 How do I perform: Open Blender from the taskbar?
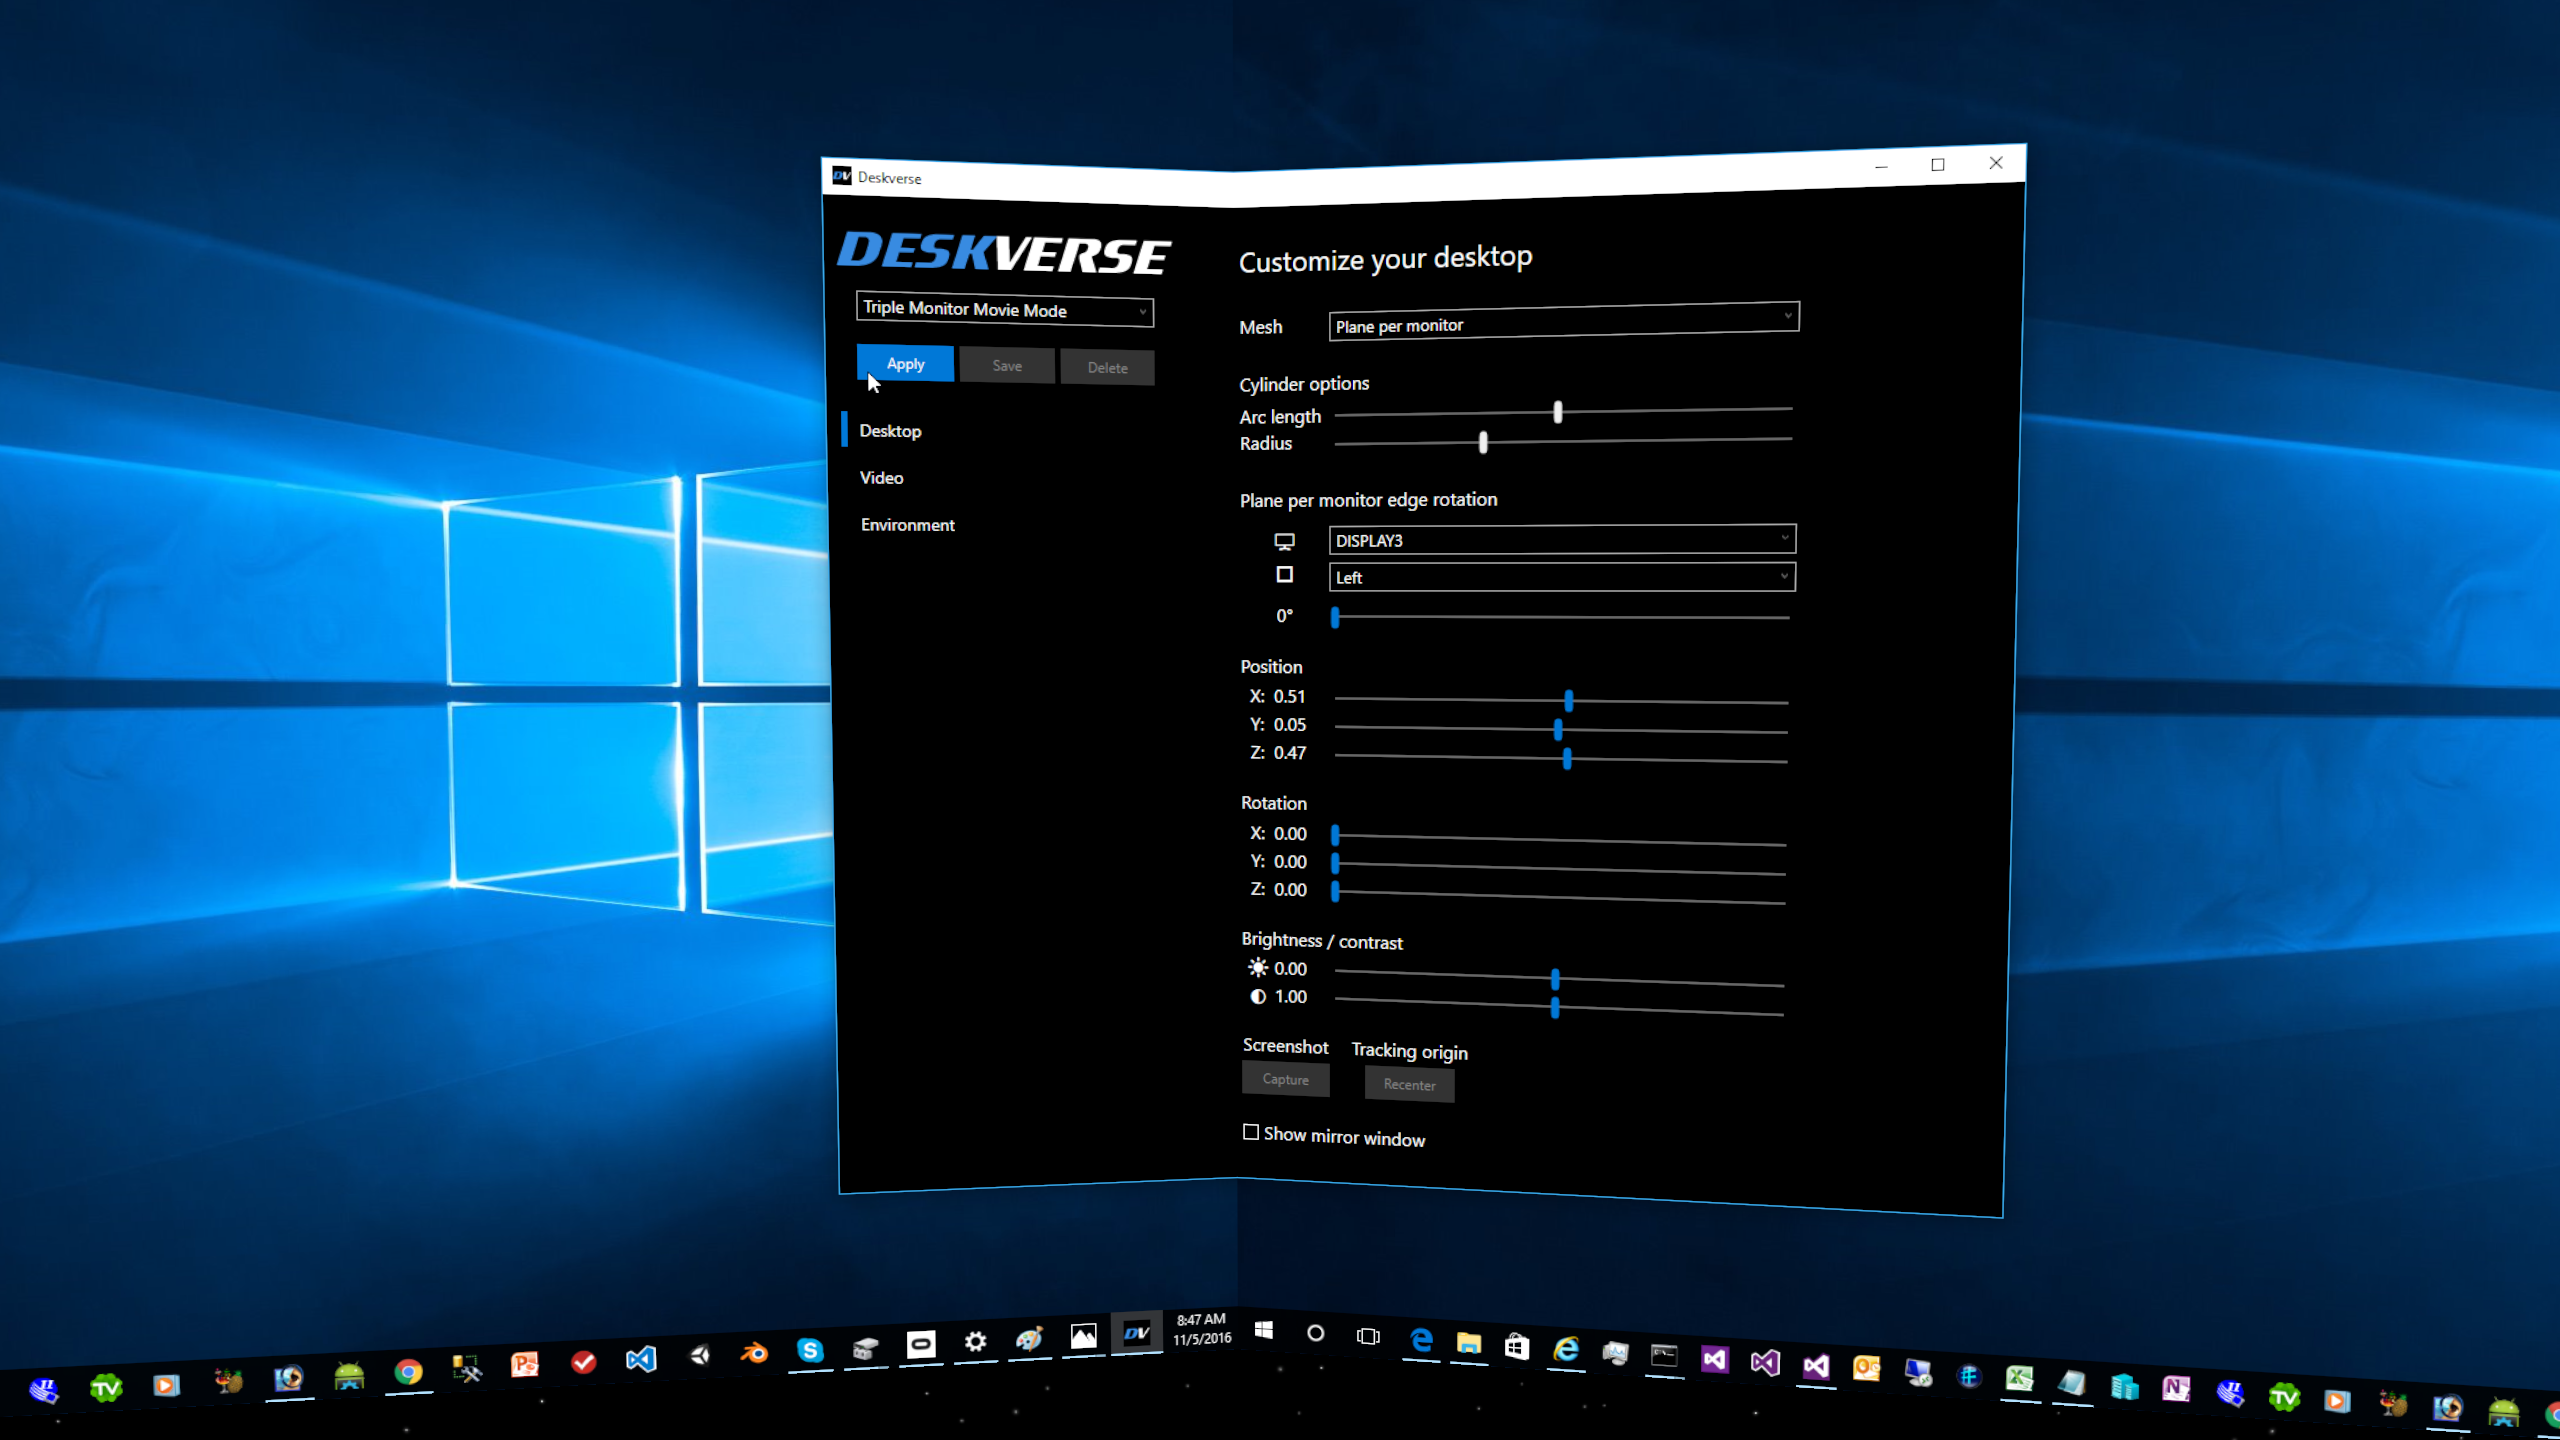point(754,1354)
